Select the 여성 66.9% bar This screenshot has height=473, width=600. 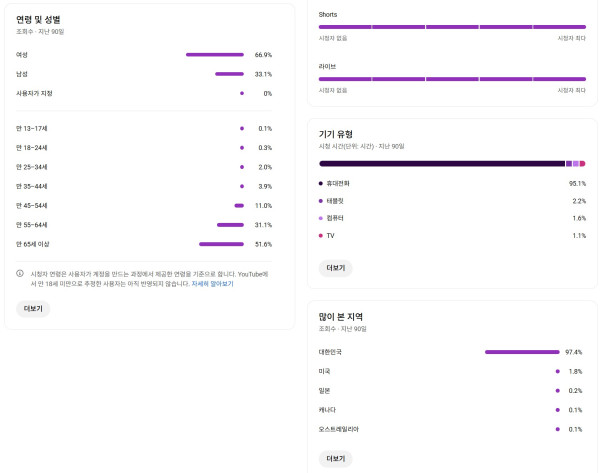pos(214,55)
